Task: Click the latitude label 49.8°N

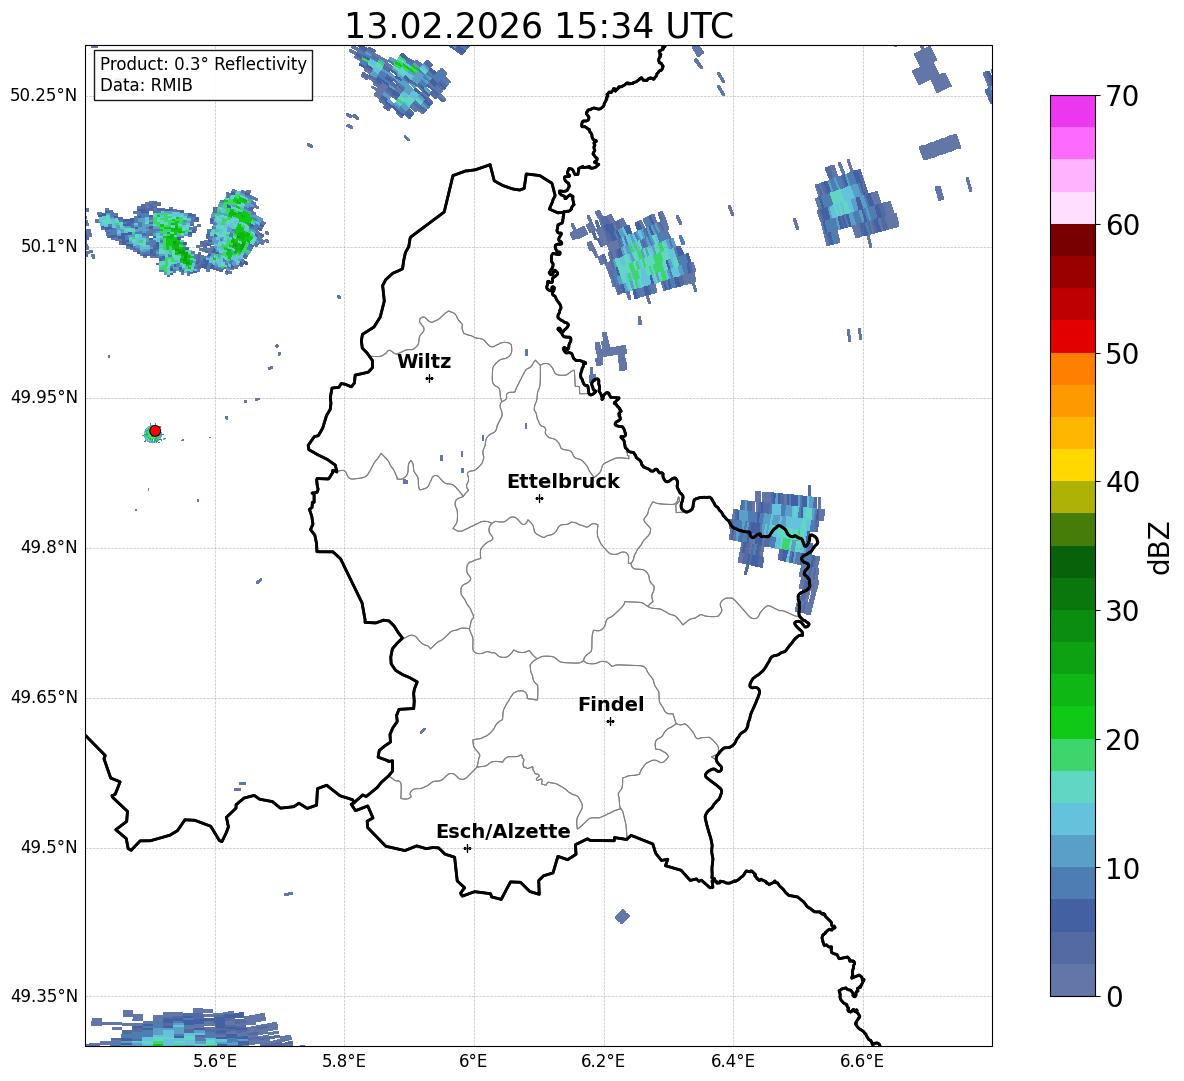Action: [49, 547]
